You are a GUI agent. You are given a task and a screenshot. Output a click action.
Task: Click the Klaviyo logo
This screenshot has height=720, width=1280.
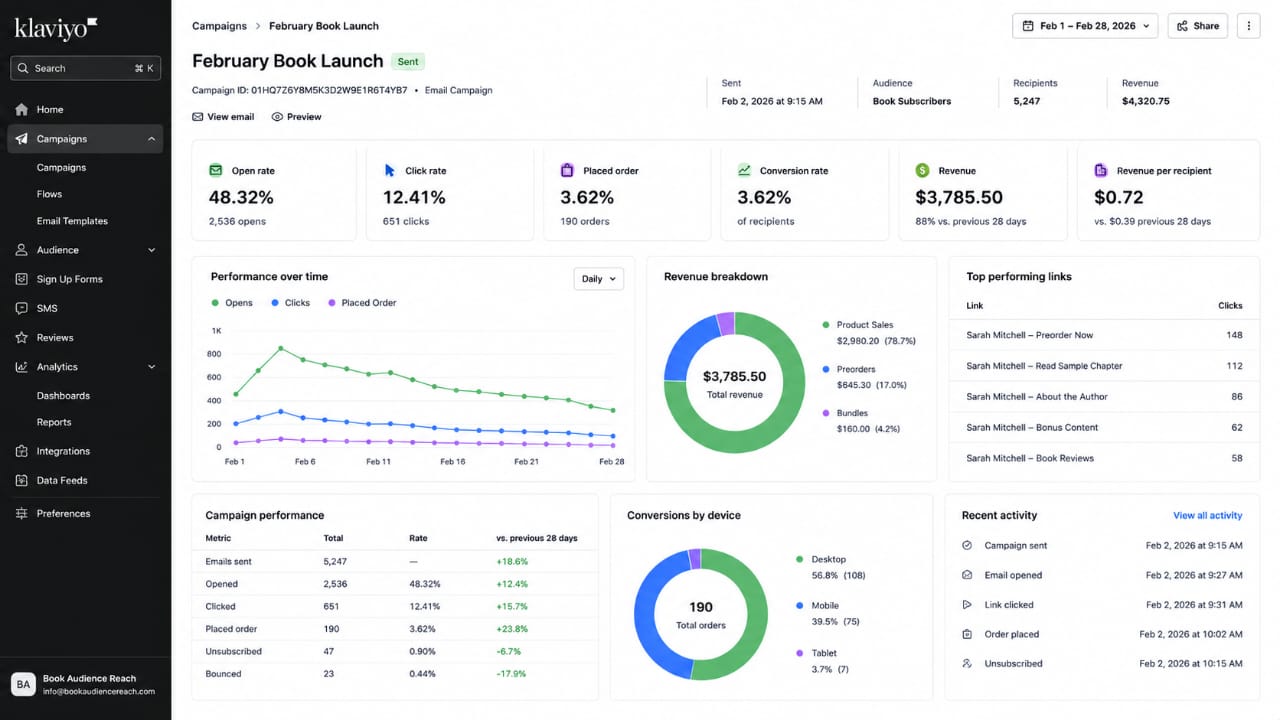pos(56,28)
